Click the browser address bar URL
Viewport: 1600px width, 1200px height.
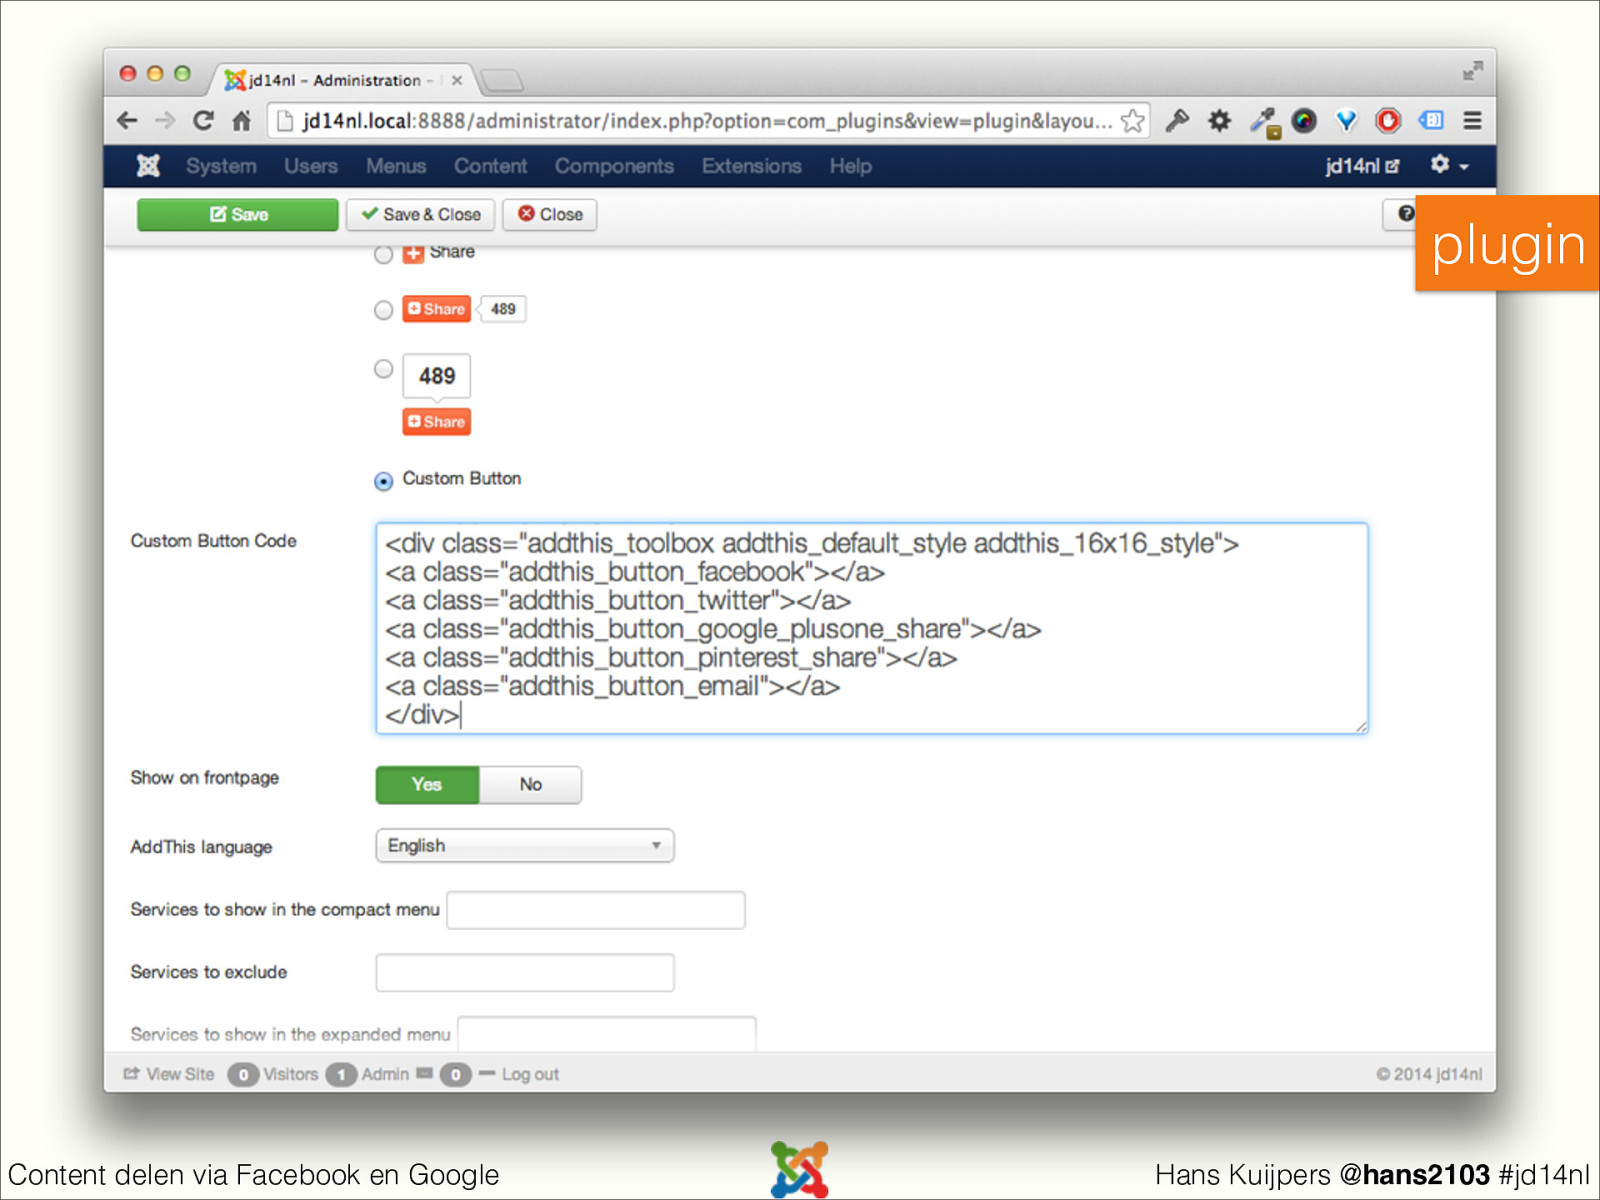click(x=707, y=121)
